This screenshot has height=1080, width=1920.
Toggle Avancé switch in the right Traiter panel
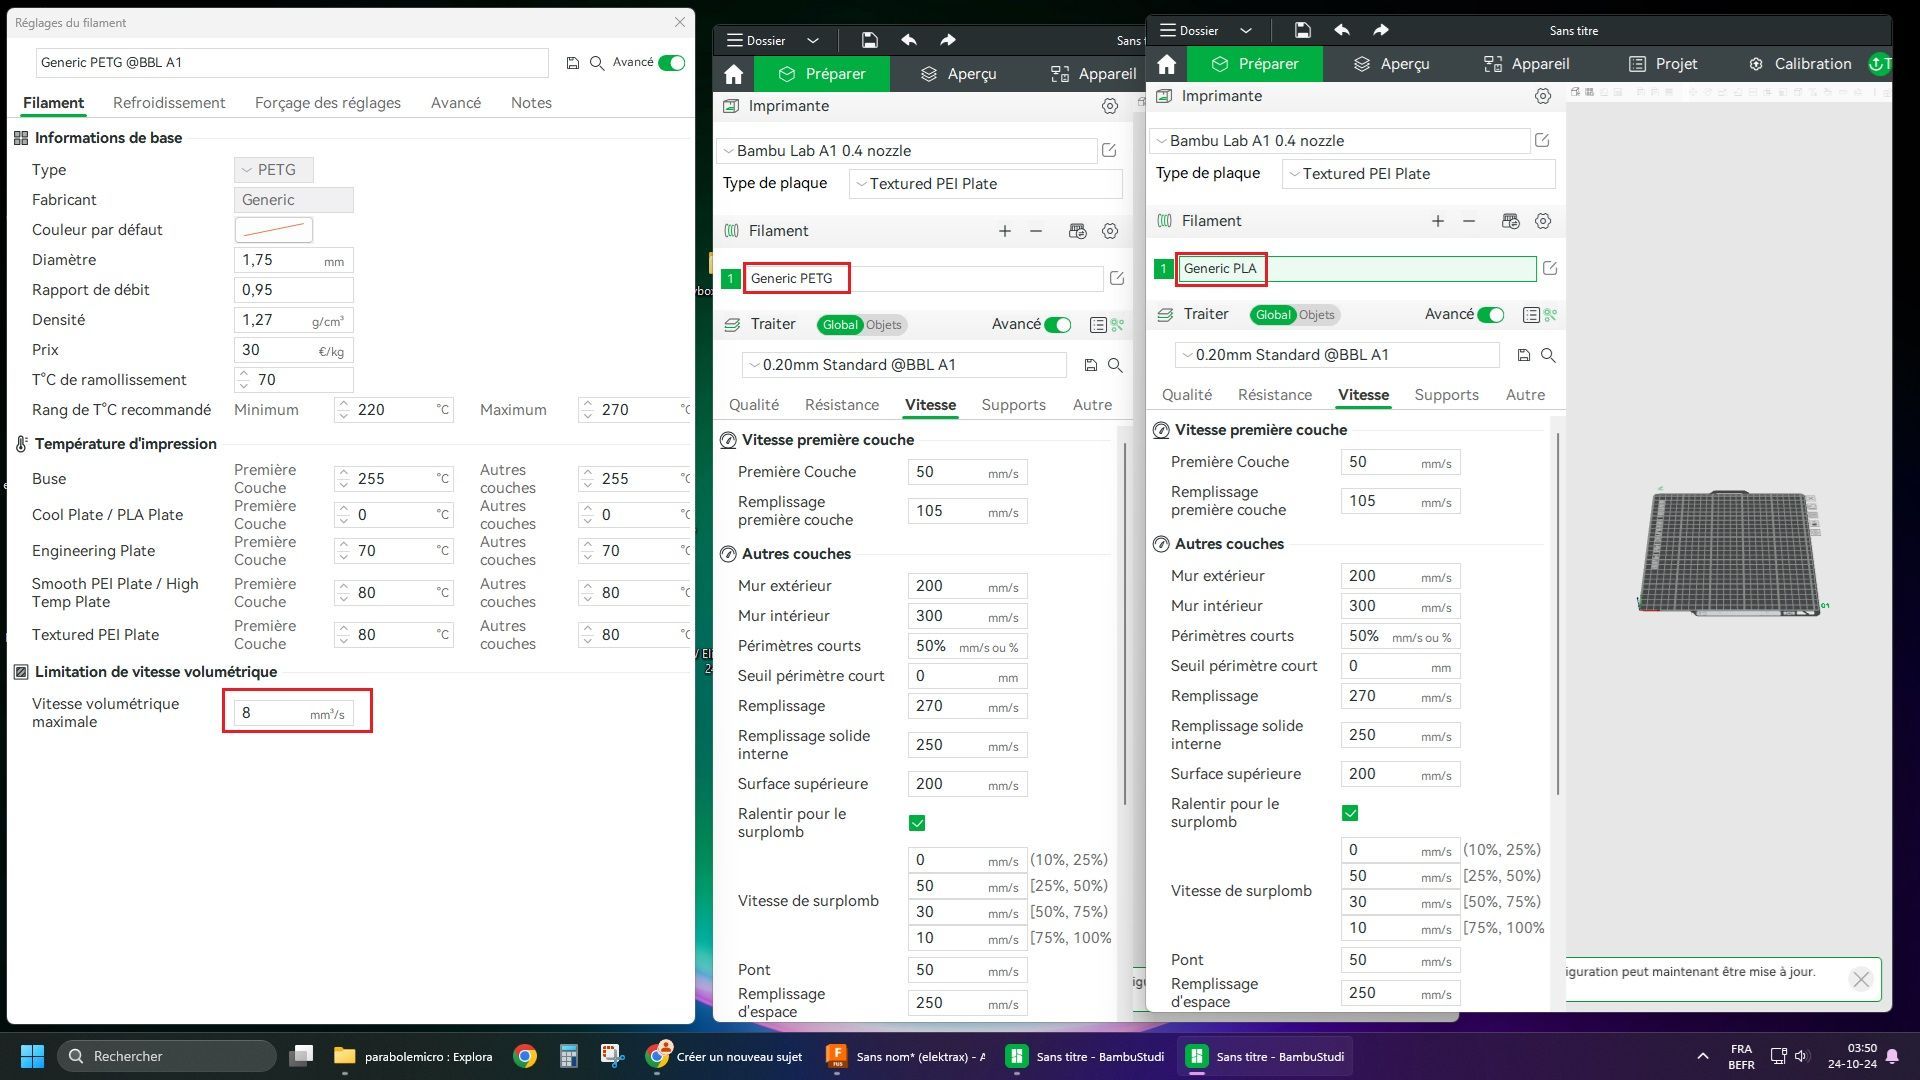1490,314
